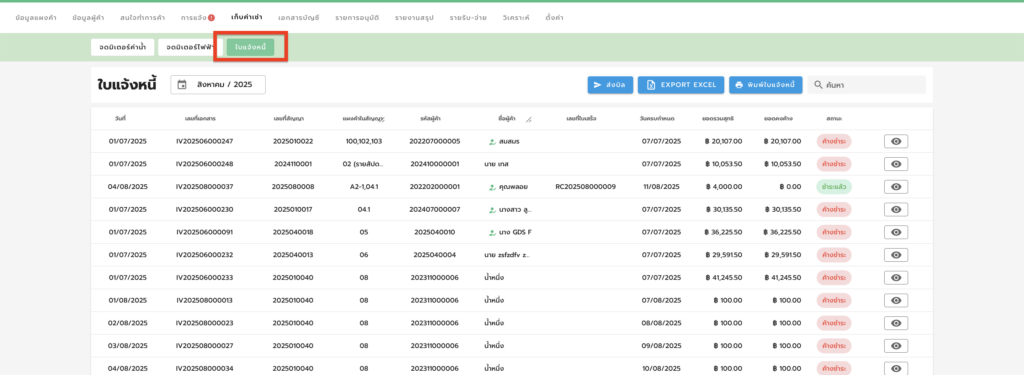1024x375 pixels.
Task: Click net total ฿ 41,245.50 in ยอดรวมสุทธิ column
Action: tap(723, 278)
